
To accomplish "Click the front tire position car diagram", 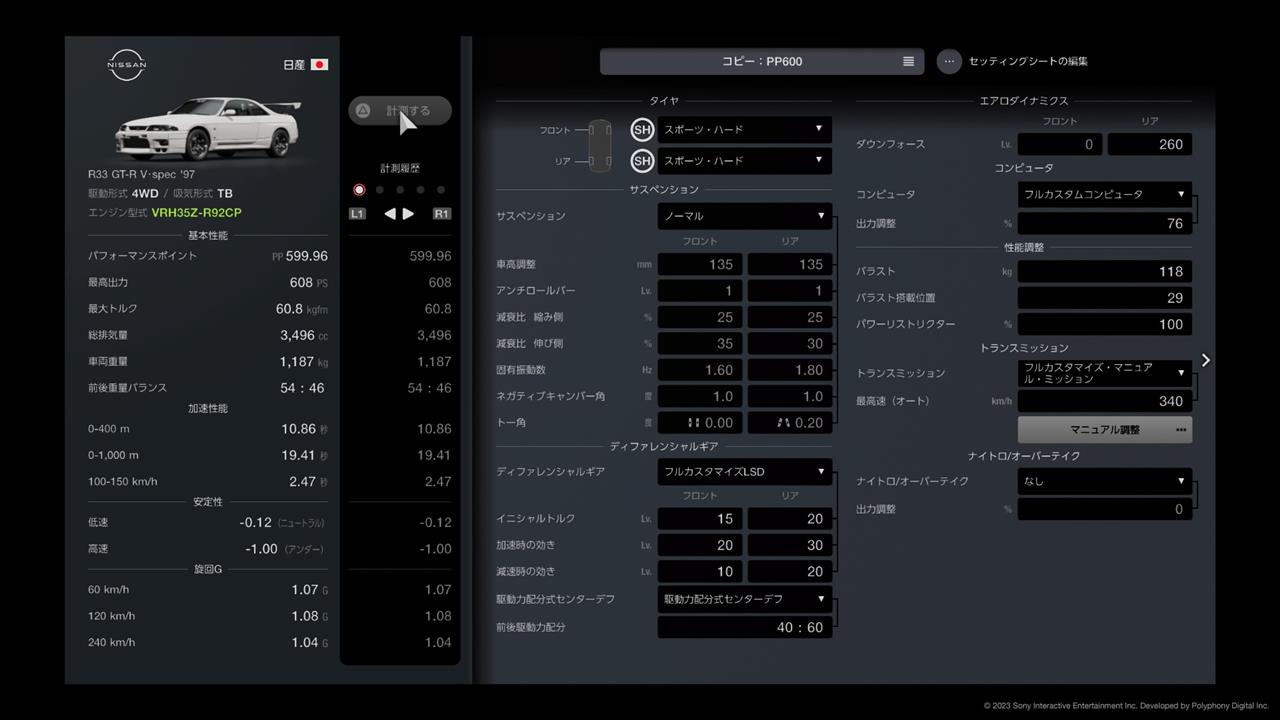I will [x=600, y=130].
